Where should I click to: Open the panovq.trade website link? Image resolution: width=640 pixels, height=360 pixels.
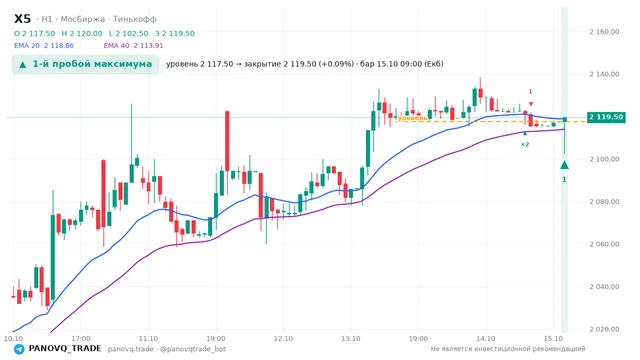tap(131, 349)
